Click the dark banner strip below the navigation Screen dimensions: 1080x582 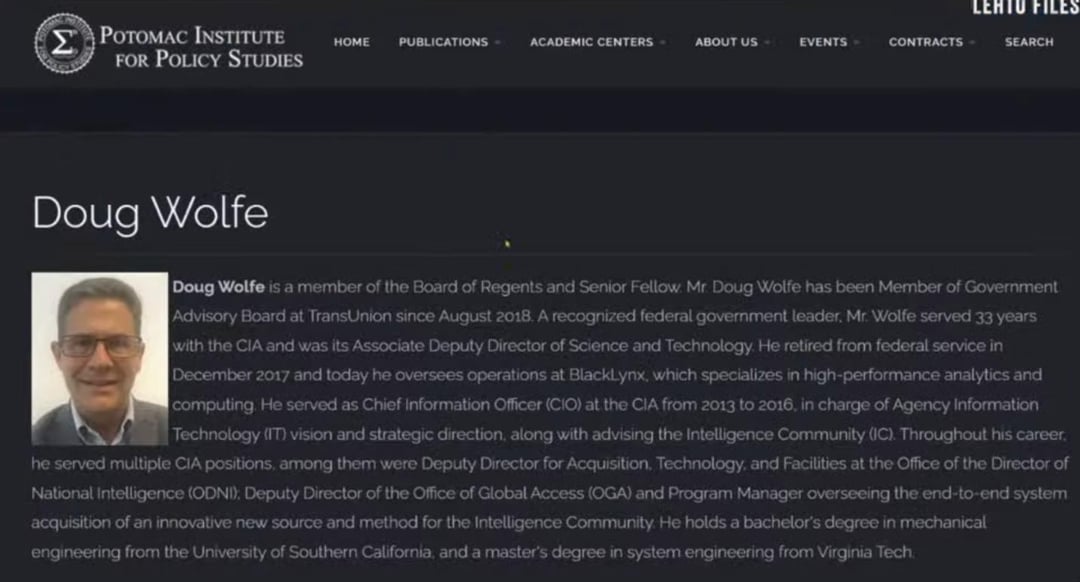[x=540, y=110]
